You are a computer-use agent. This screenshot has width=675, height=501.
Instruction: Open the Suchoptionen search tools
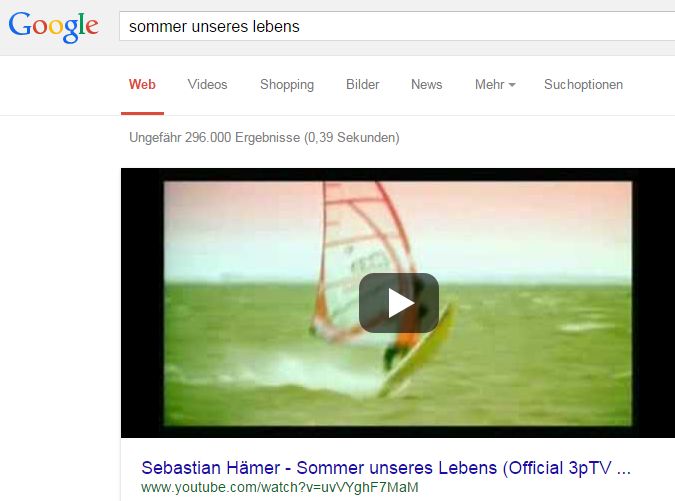583,84
